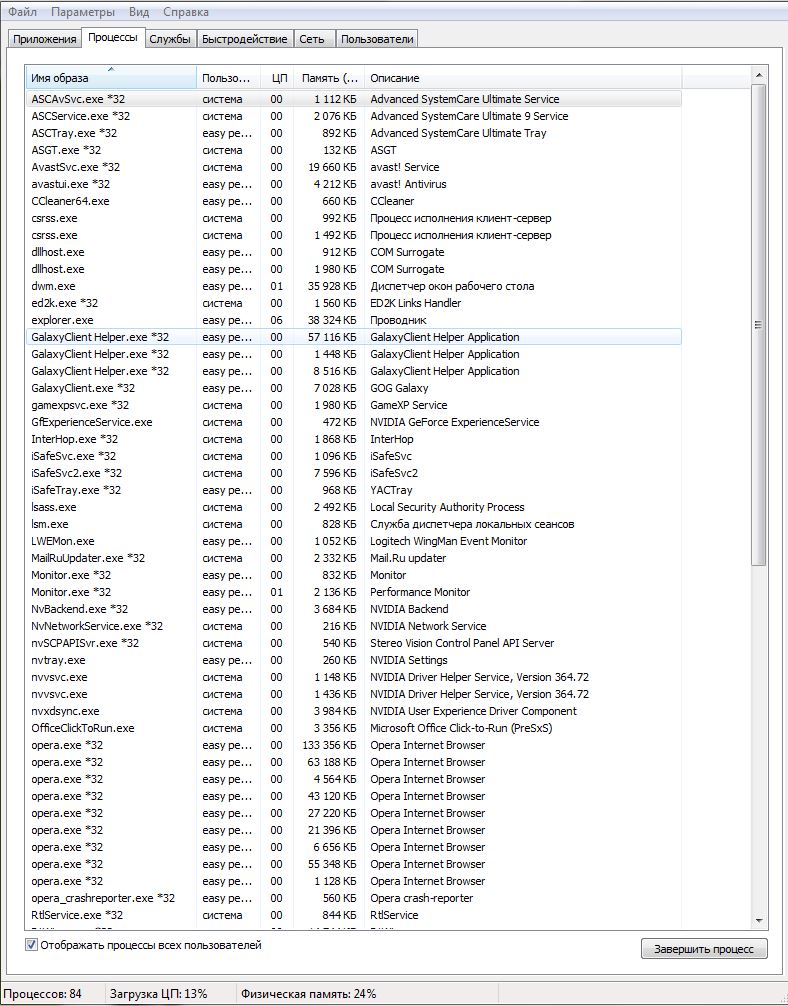Image resolution: width=788 pixels, height=1006 pixels.
Task: Click the 'Stereo Vision Control Panel API Server' description
Action: (x=462, y=643)
